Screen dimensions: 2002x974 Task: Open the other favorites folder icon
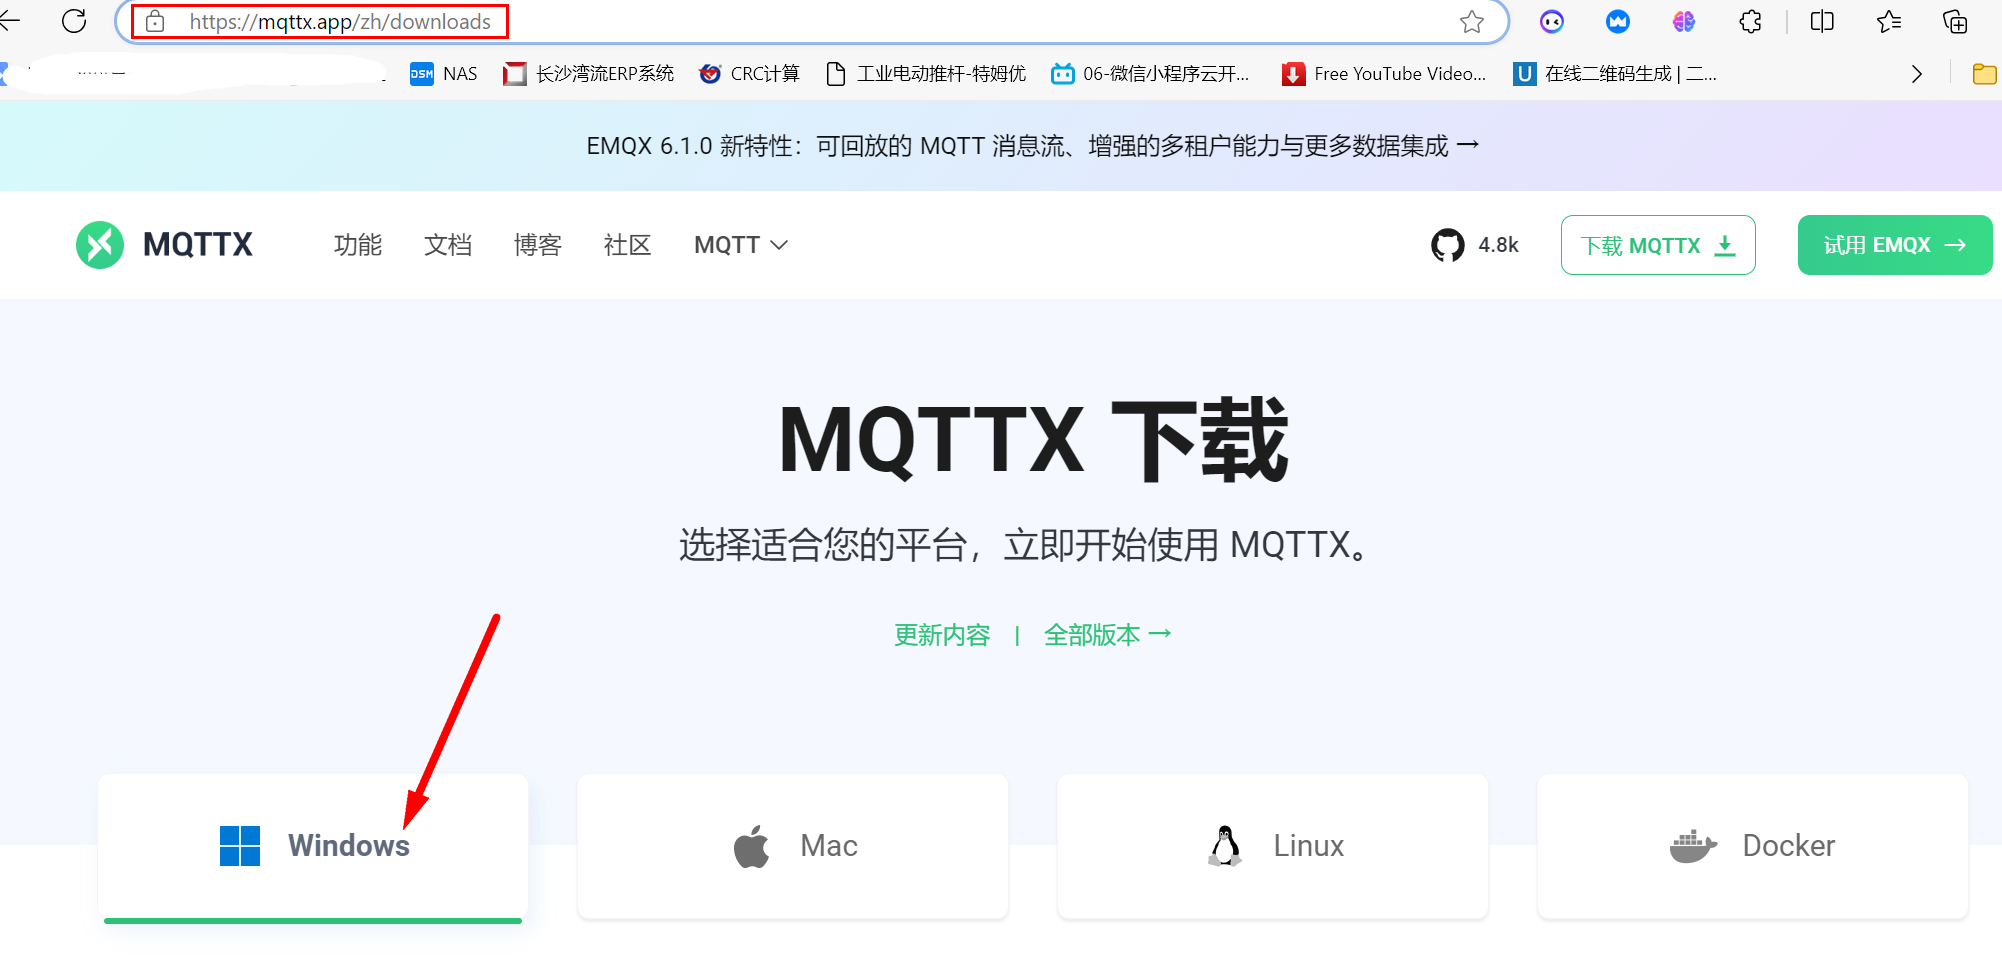click(1984, 74)
